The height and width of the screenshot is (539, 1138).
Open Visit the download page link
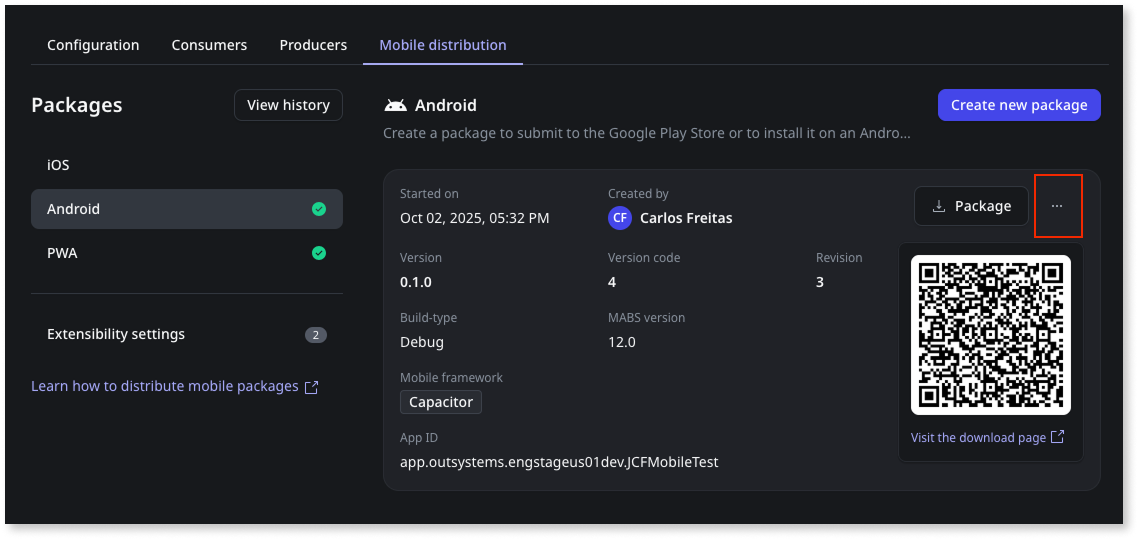pyautogui.click(x=978, y=437)
